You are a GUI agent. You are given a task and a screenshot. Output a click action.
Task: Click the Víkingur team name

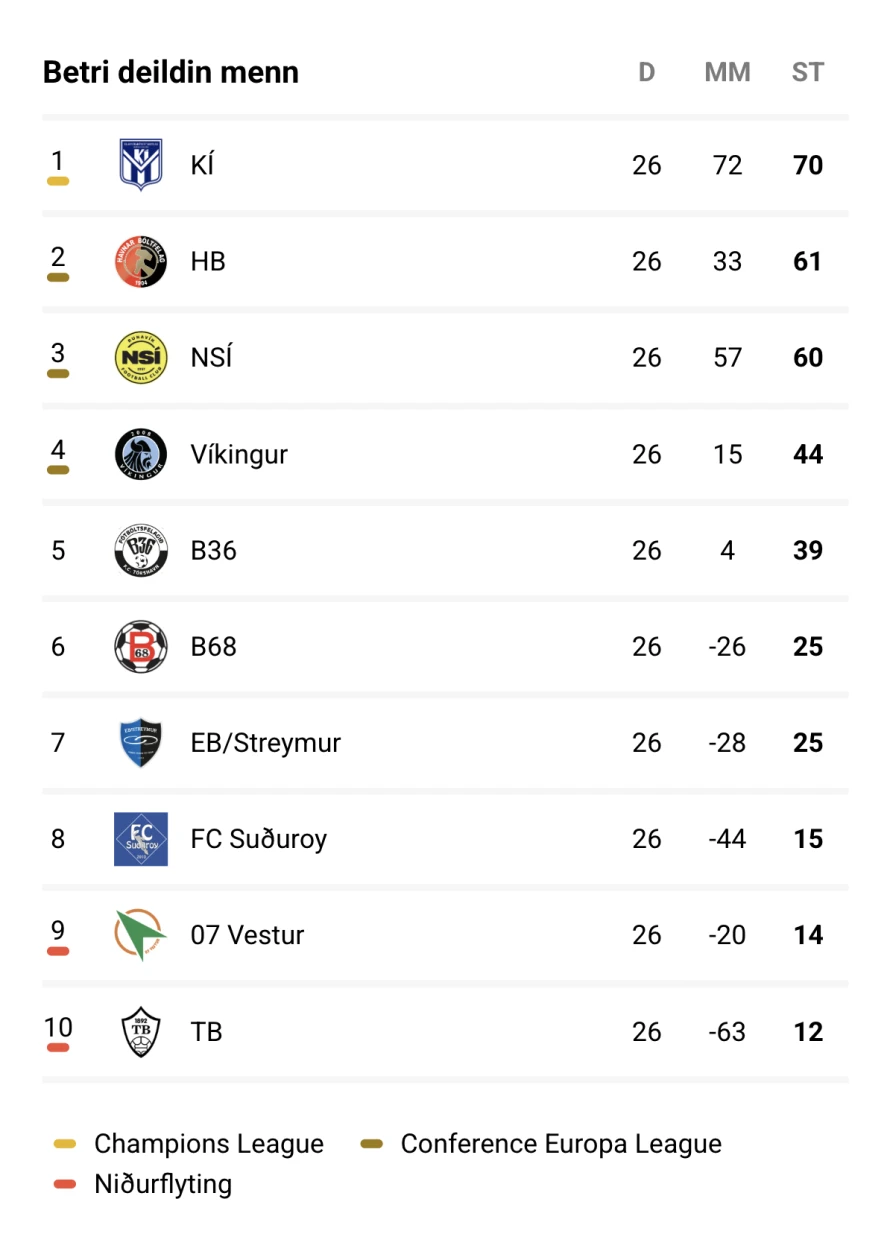pyautogui.click(x=239, y=454)
